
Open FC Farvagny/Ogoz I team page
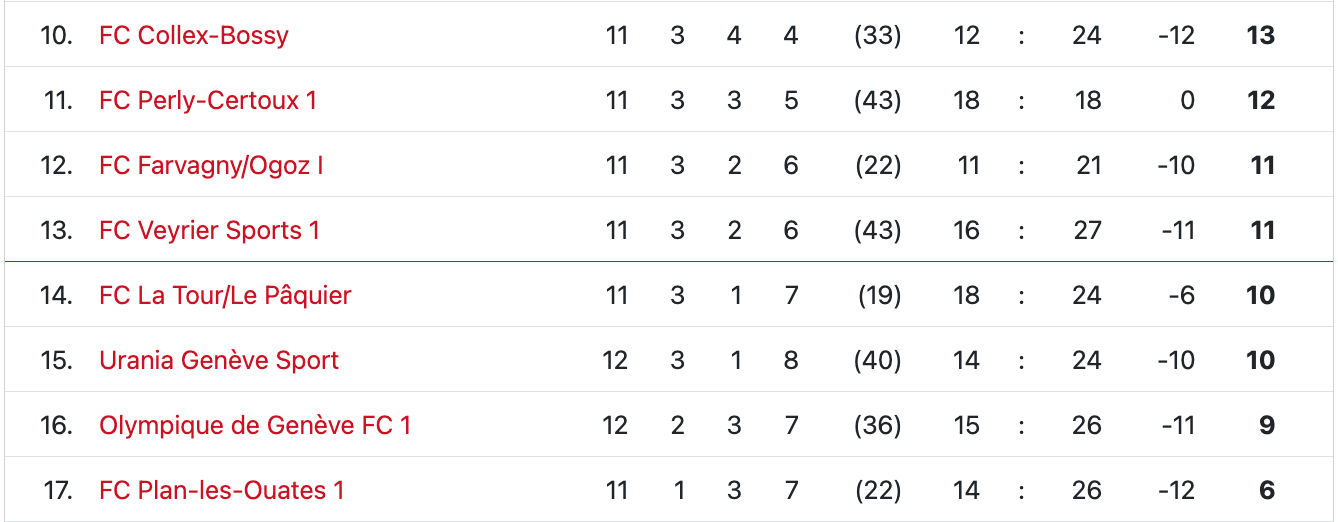click(x=211, y=165)
